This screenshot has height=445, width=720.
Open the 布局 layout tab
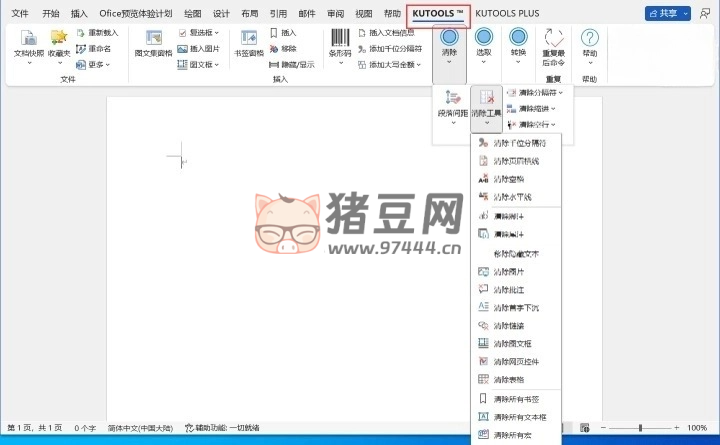pyautogui.click(x=249, y=14)
